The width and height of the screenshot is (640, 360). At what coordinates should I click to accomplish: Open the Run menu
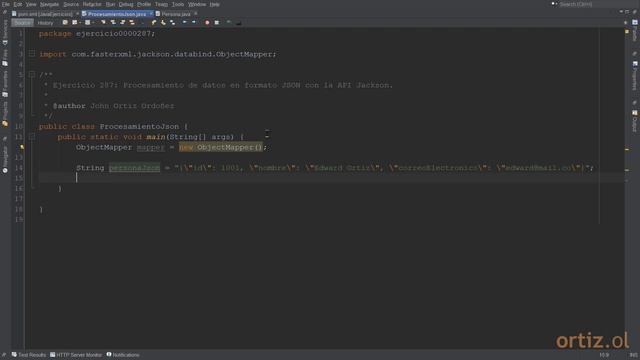click(x=110, y=4)
